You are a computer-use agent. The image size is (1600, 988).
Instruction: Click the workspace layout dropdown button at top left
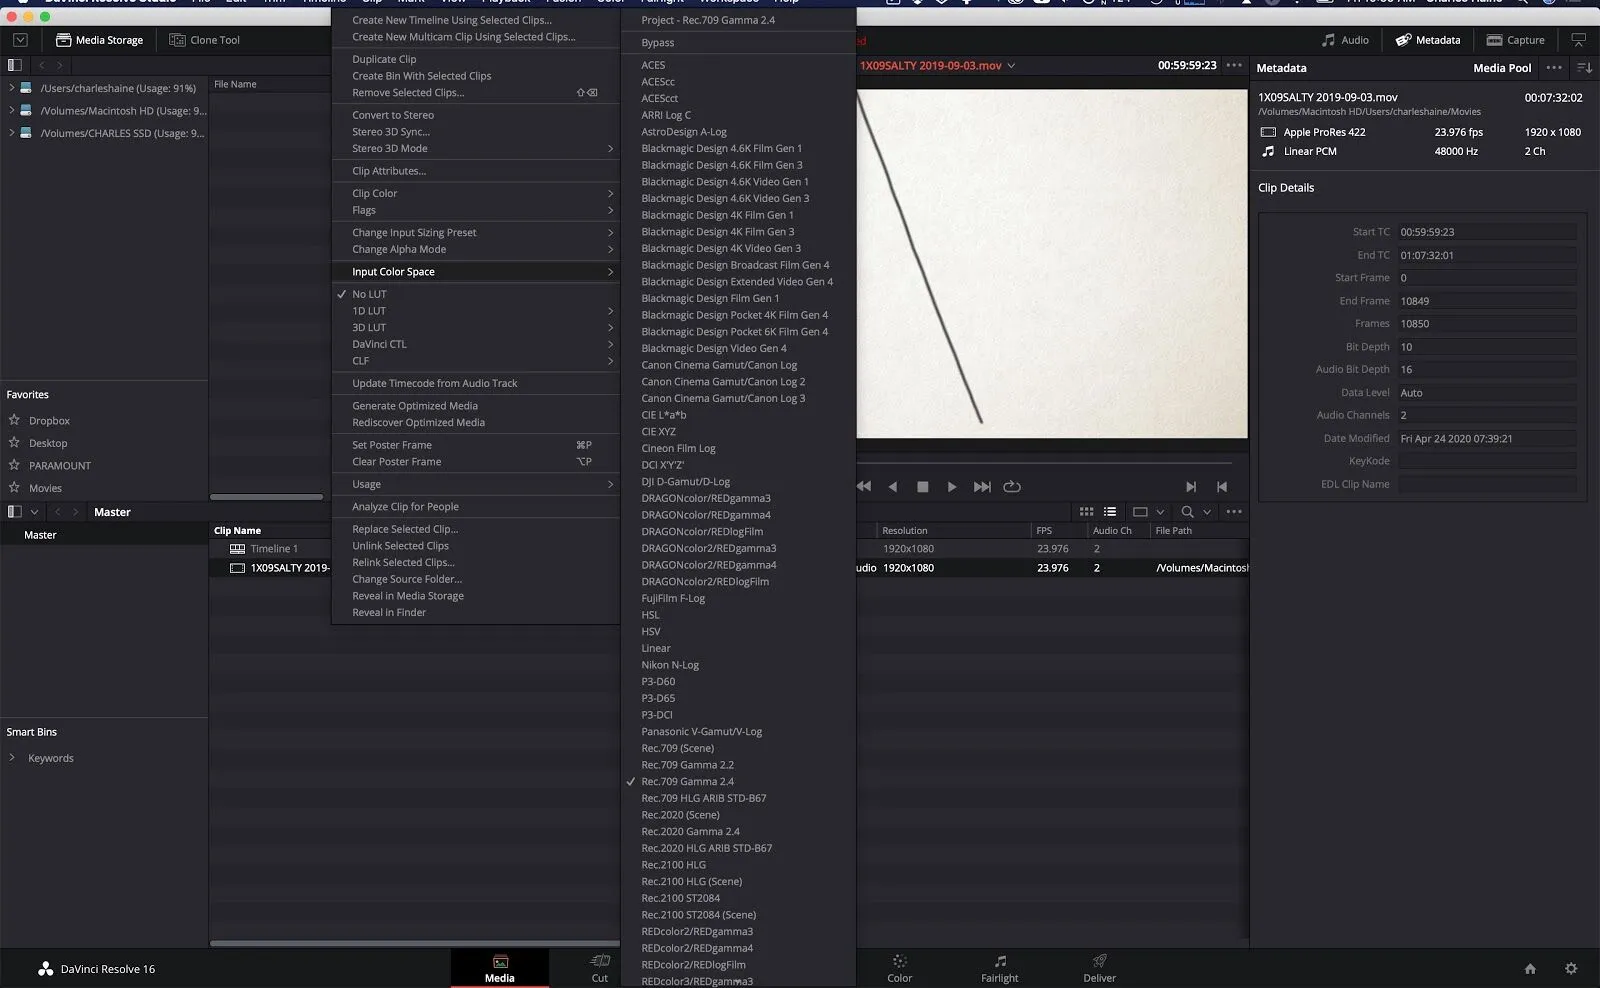click(20, 40)
